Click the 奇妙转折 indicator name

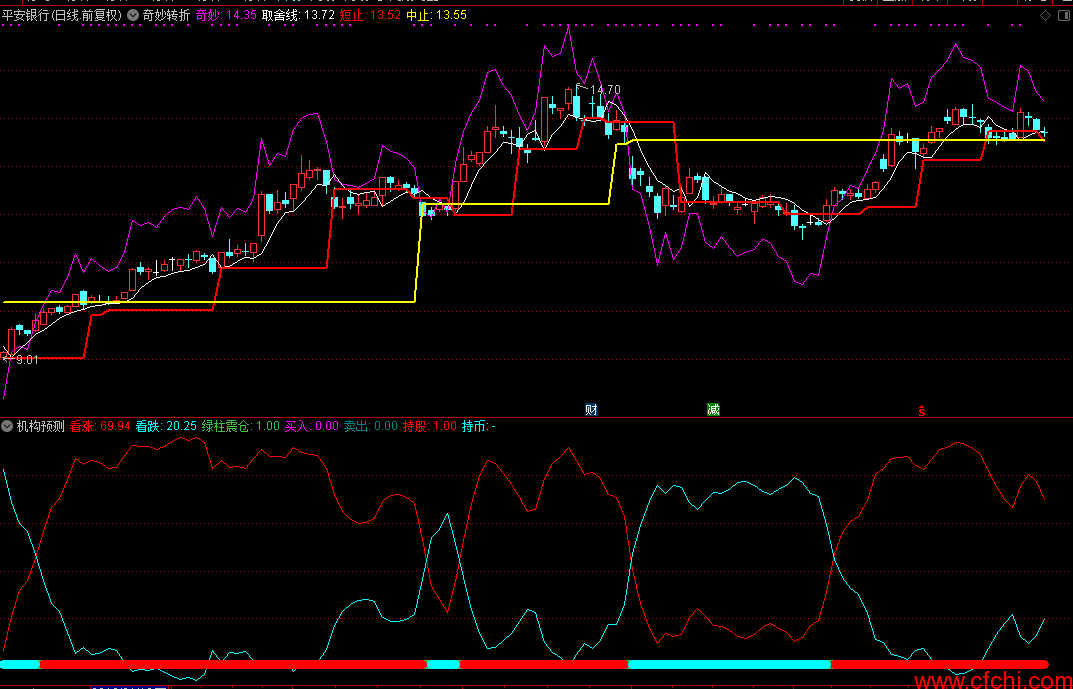pyautogui.click(x=166, y=15)
